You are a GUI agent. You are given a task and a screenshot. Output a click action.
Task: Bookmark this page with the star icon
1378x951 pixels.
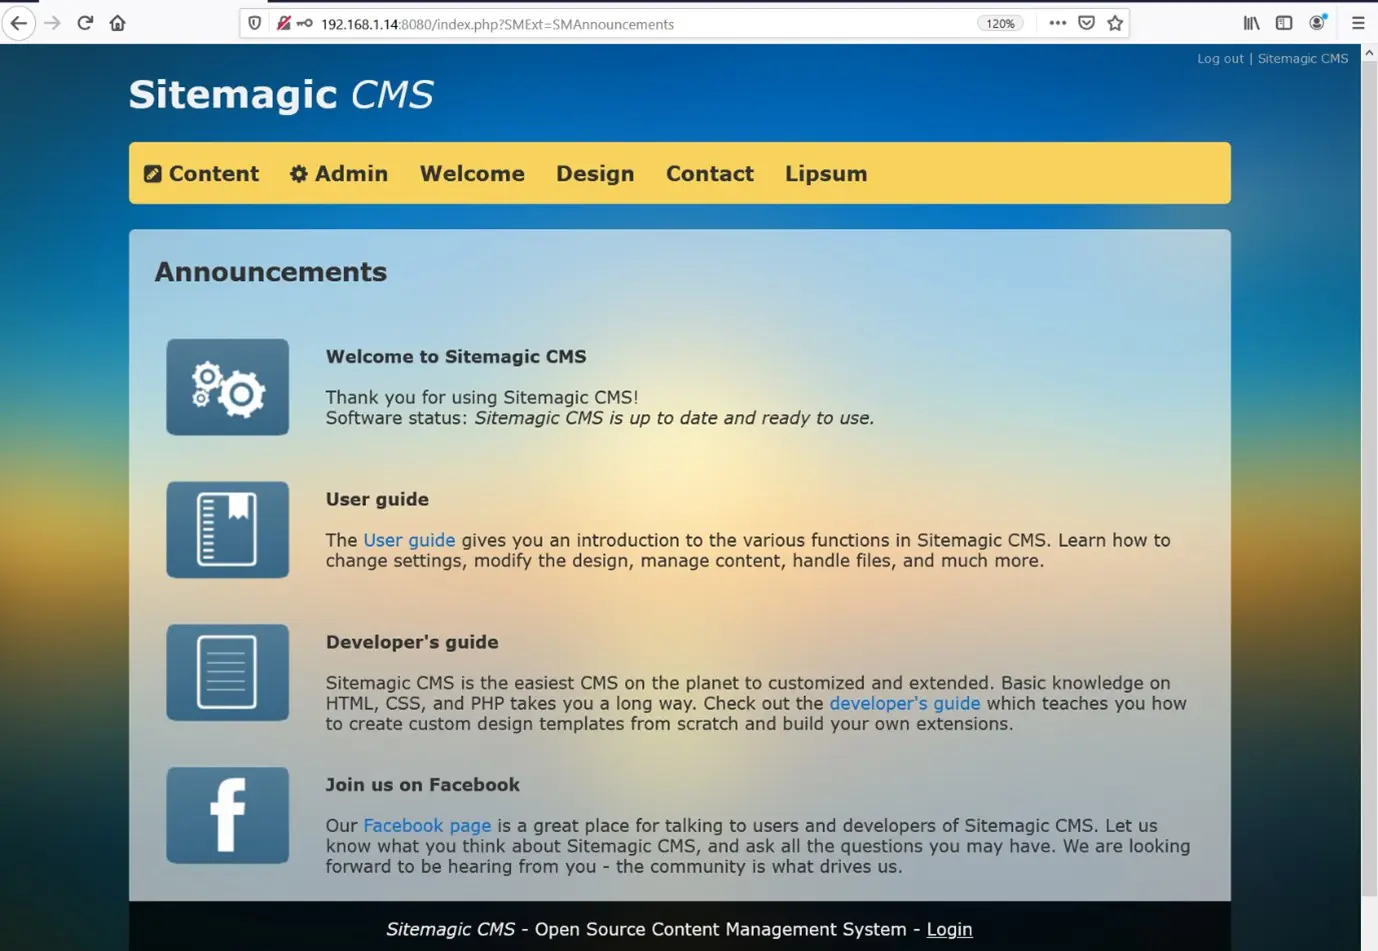point(1115,23)
